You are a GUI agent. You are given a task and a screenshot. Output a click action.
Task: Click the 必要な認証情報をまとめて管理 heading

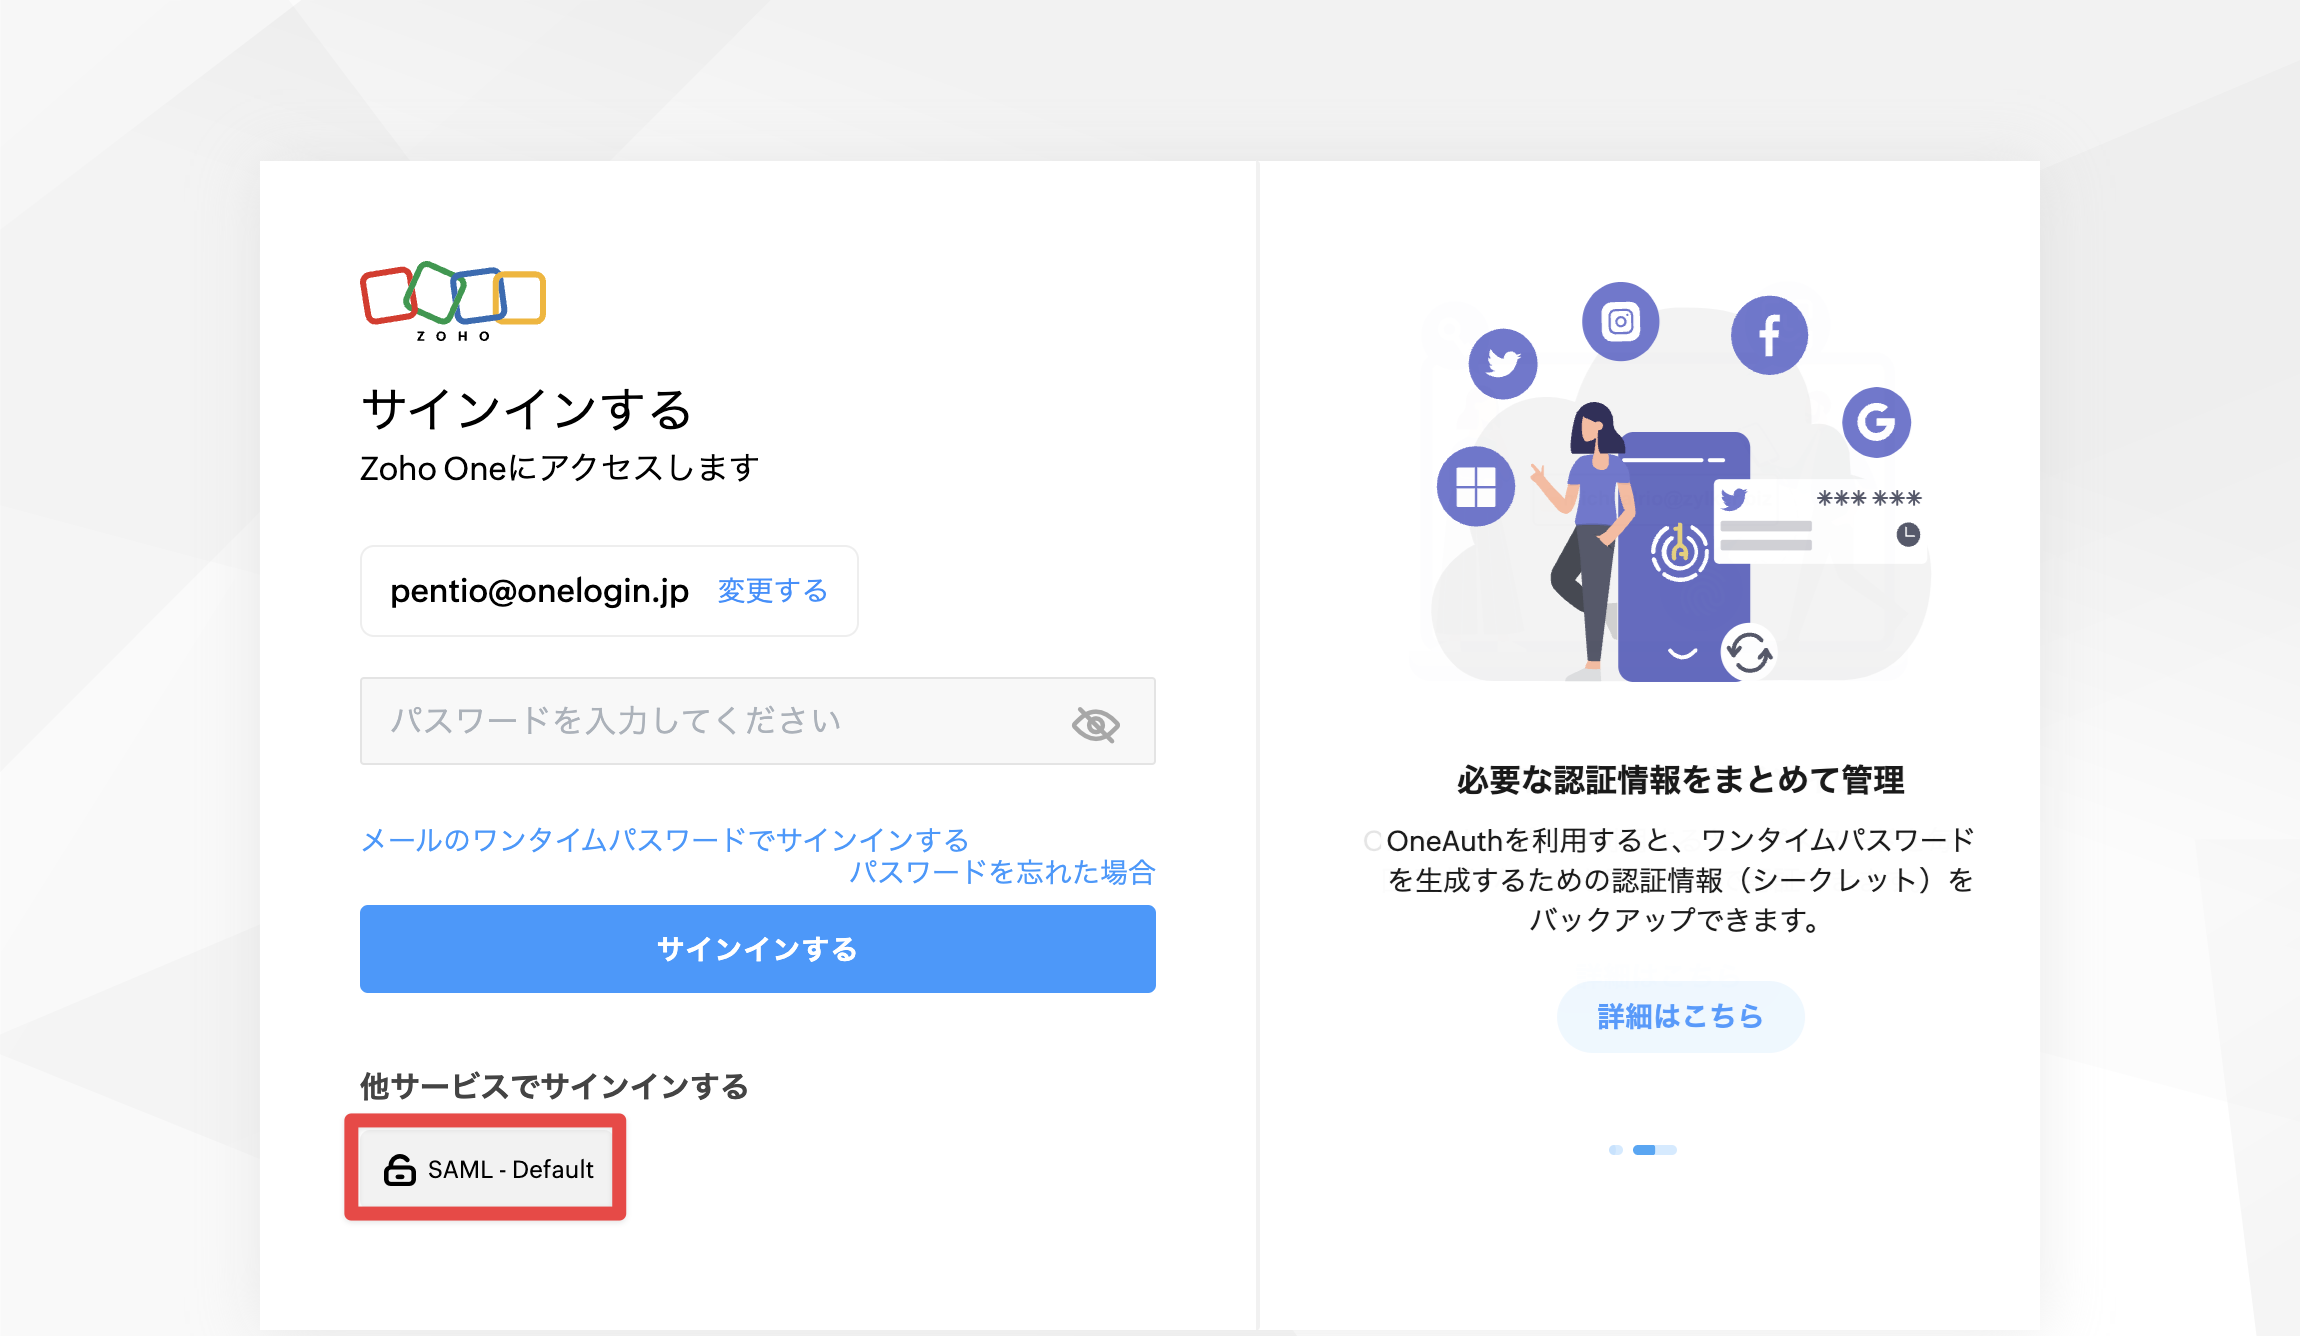[x=1680, y=780]
